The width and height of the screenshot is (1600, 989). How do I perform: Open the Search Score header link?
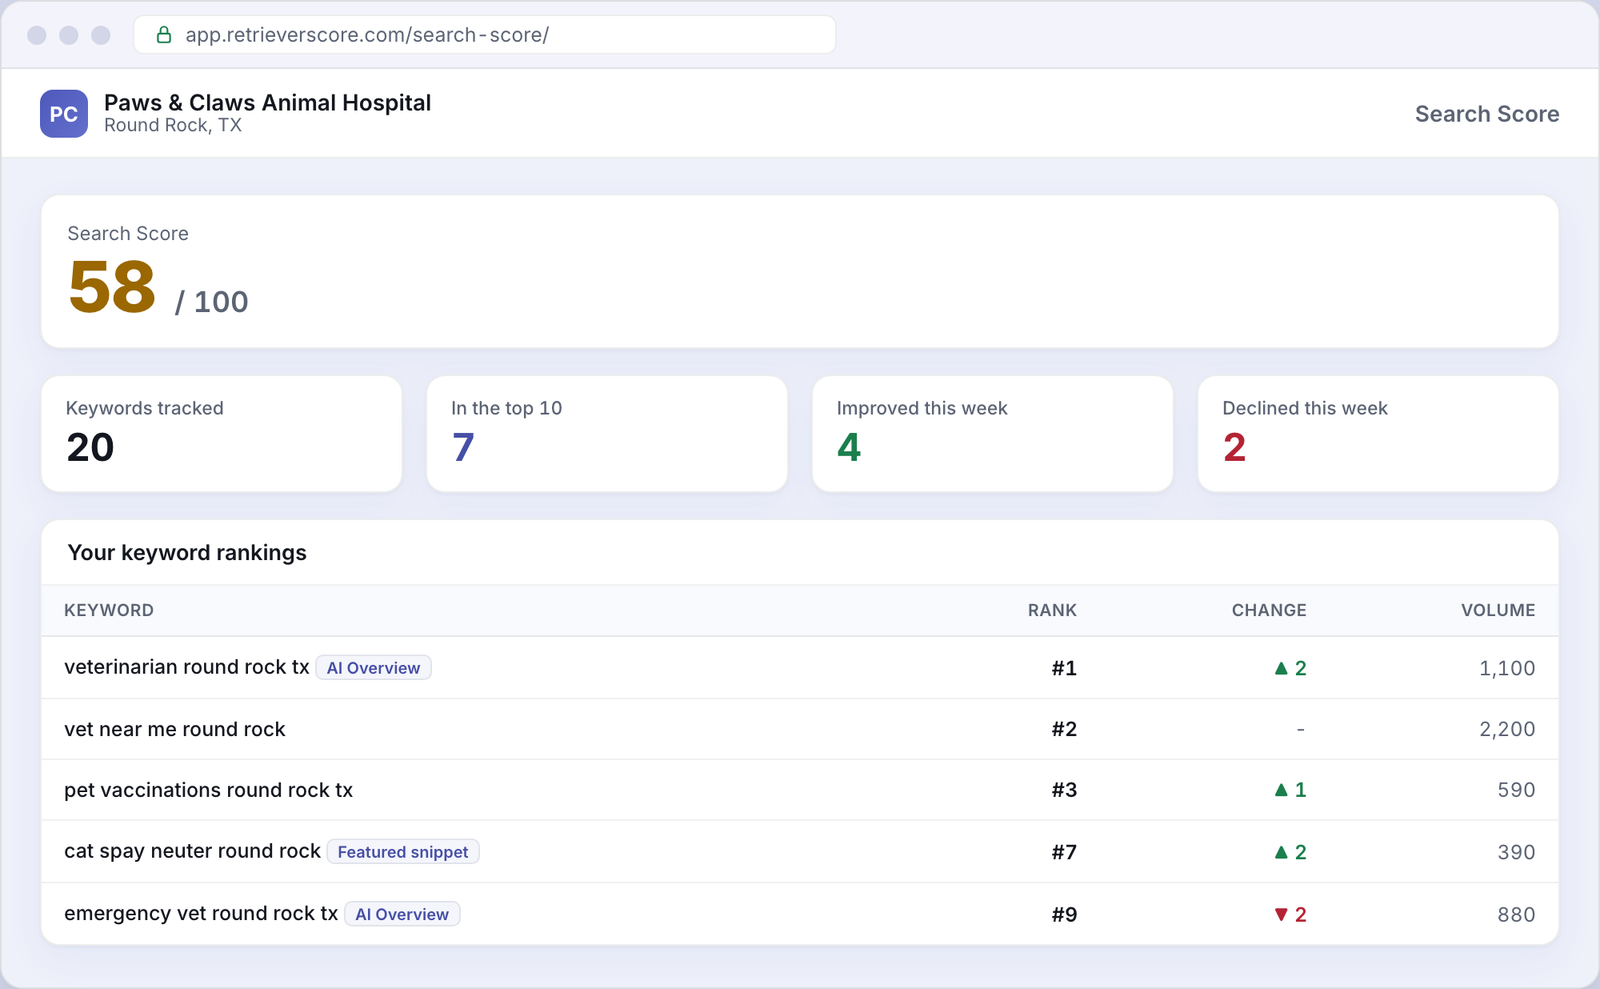1487,114
